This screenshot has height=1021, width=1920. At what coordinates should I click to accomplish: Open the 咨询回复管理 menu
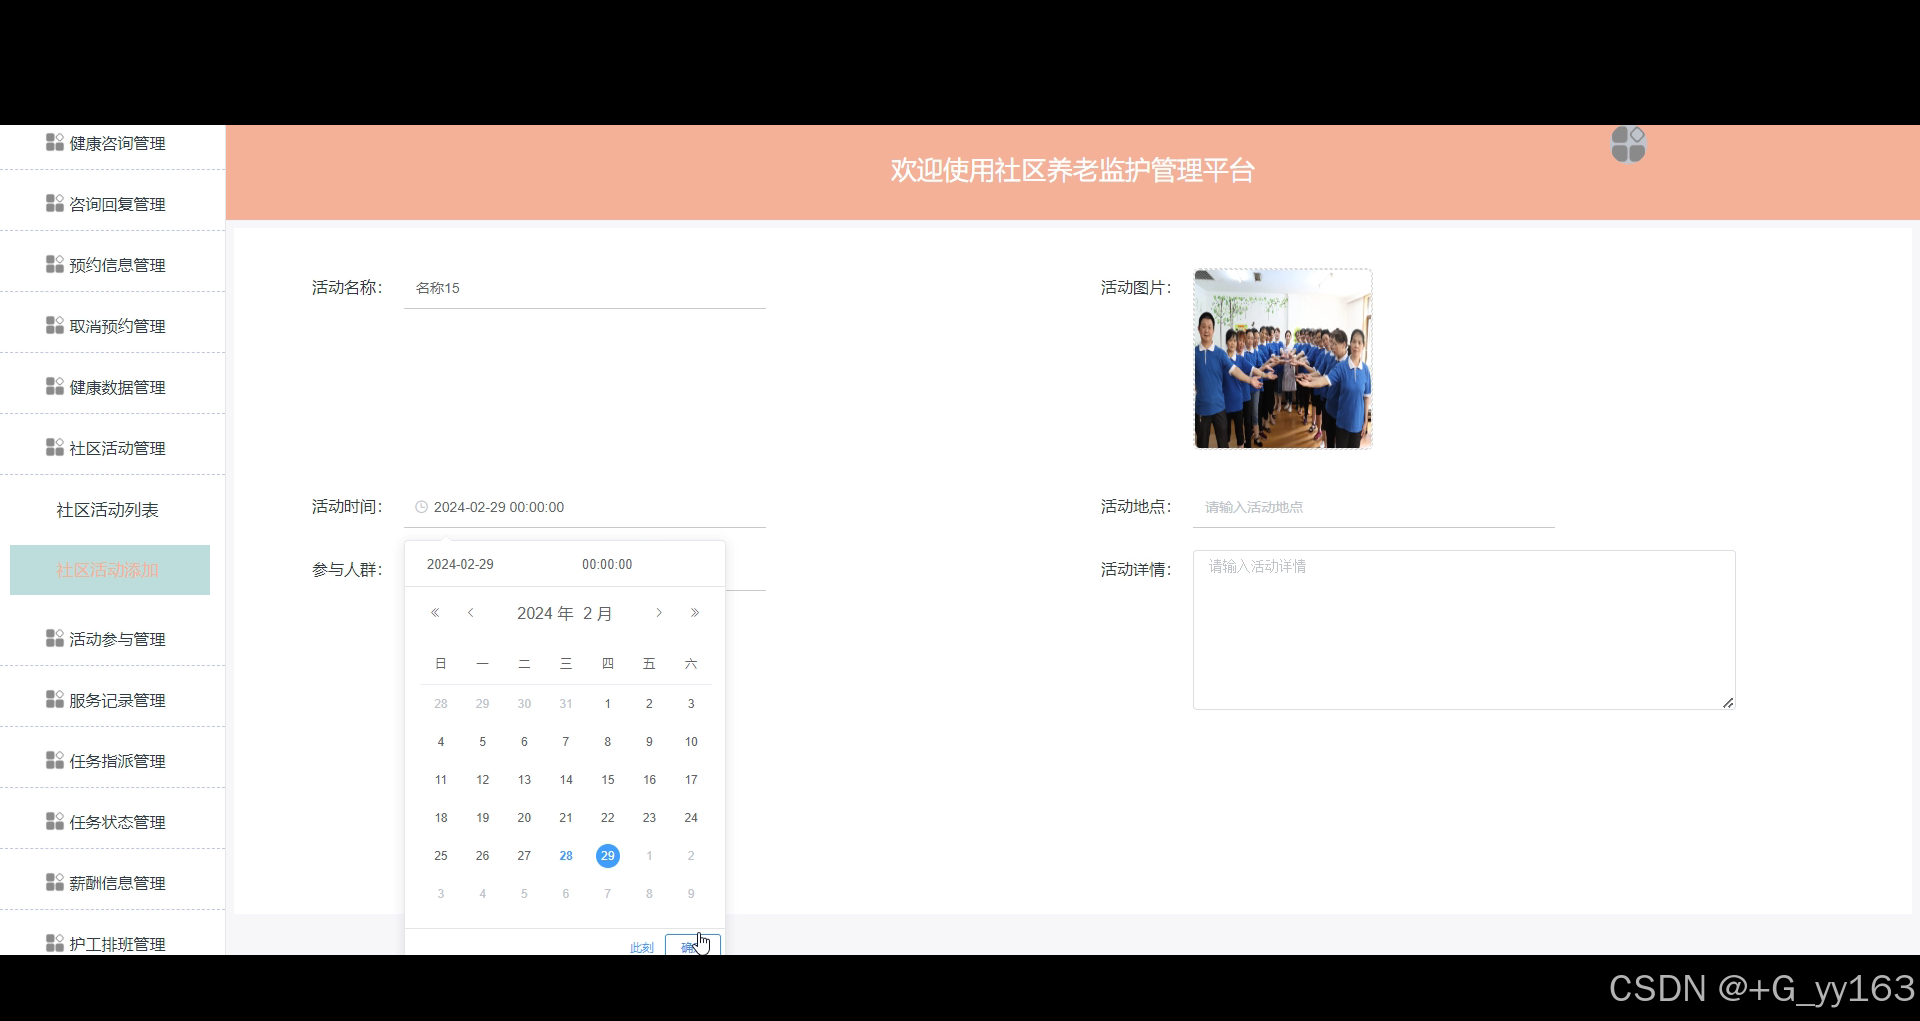[x=112, y=204]
